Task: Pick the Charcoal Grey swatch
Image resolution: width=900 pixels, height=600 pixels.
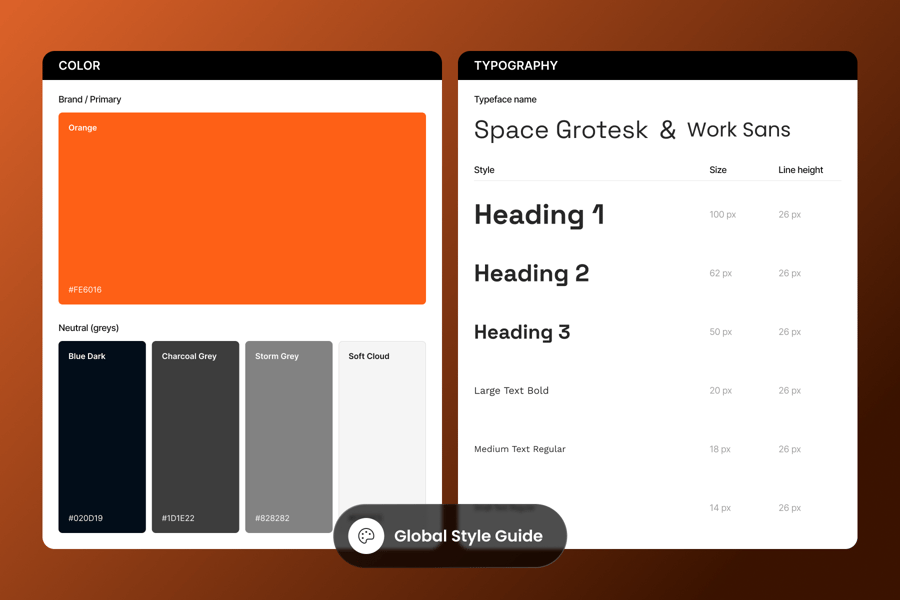Action: pyautogui.click(x=195, y=436)
